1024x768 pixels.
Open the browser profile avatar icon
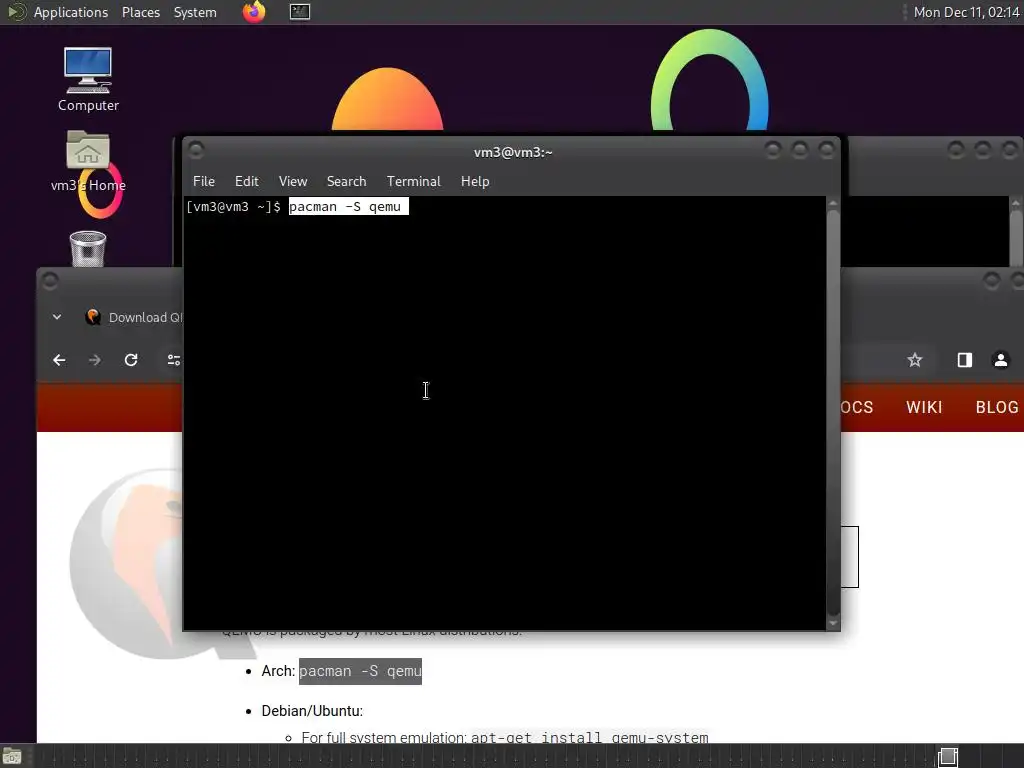click(1000, 360)
